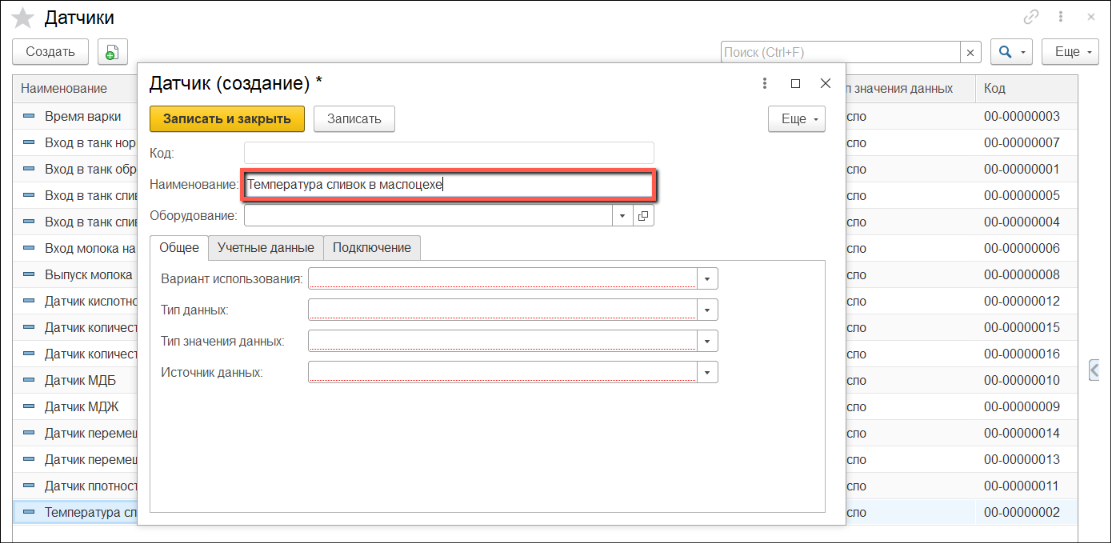The width and height of the screenshot is (1111, 543).
Task: Click the Создать button in the list toolbar
Action: pyautogui.click(x=50, y=52)
